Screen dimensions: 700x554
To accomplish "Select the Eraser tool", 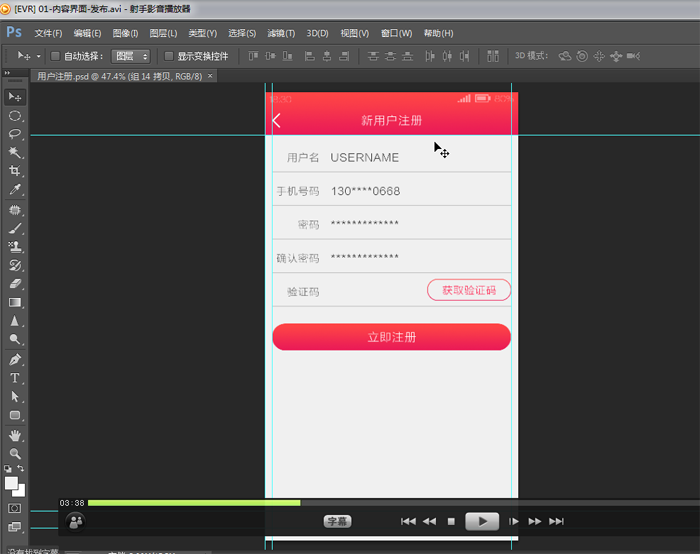I will coord(15,283).
